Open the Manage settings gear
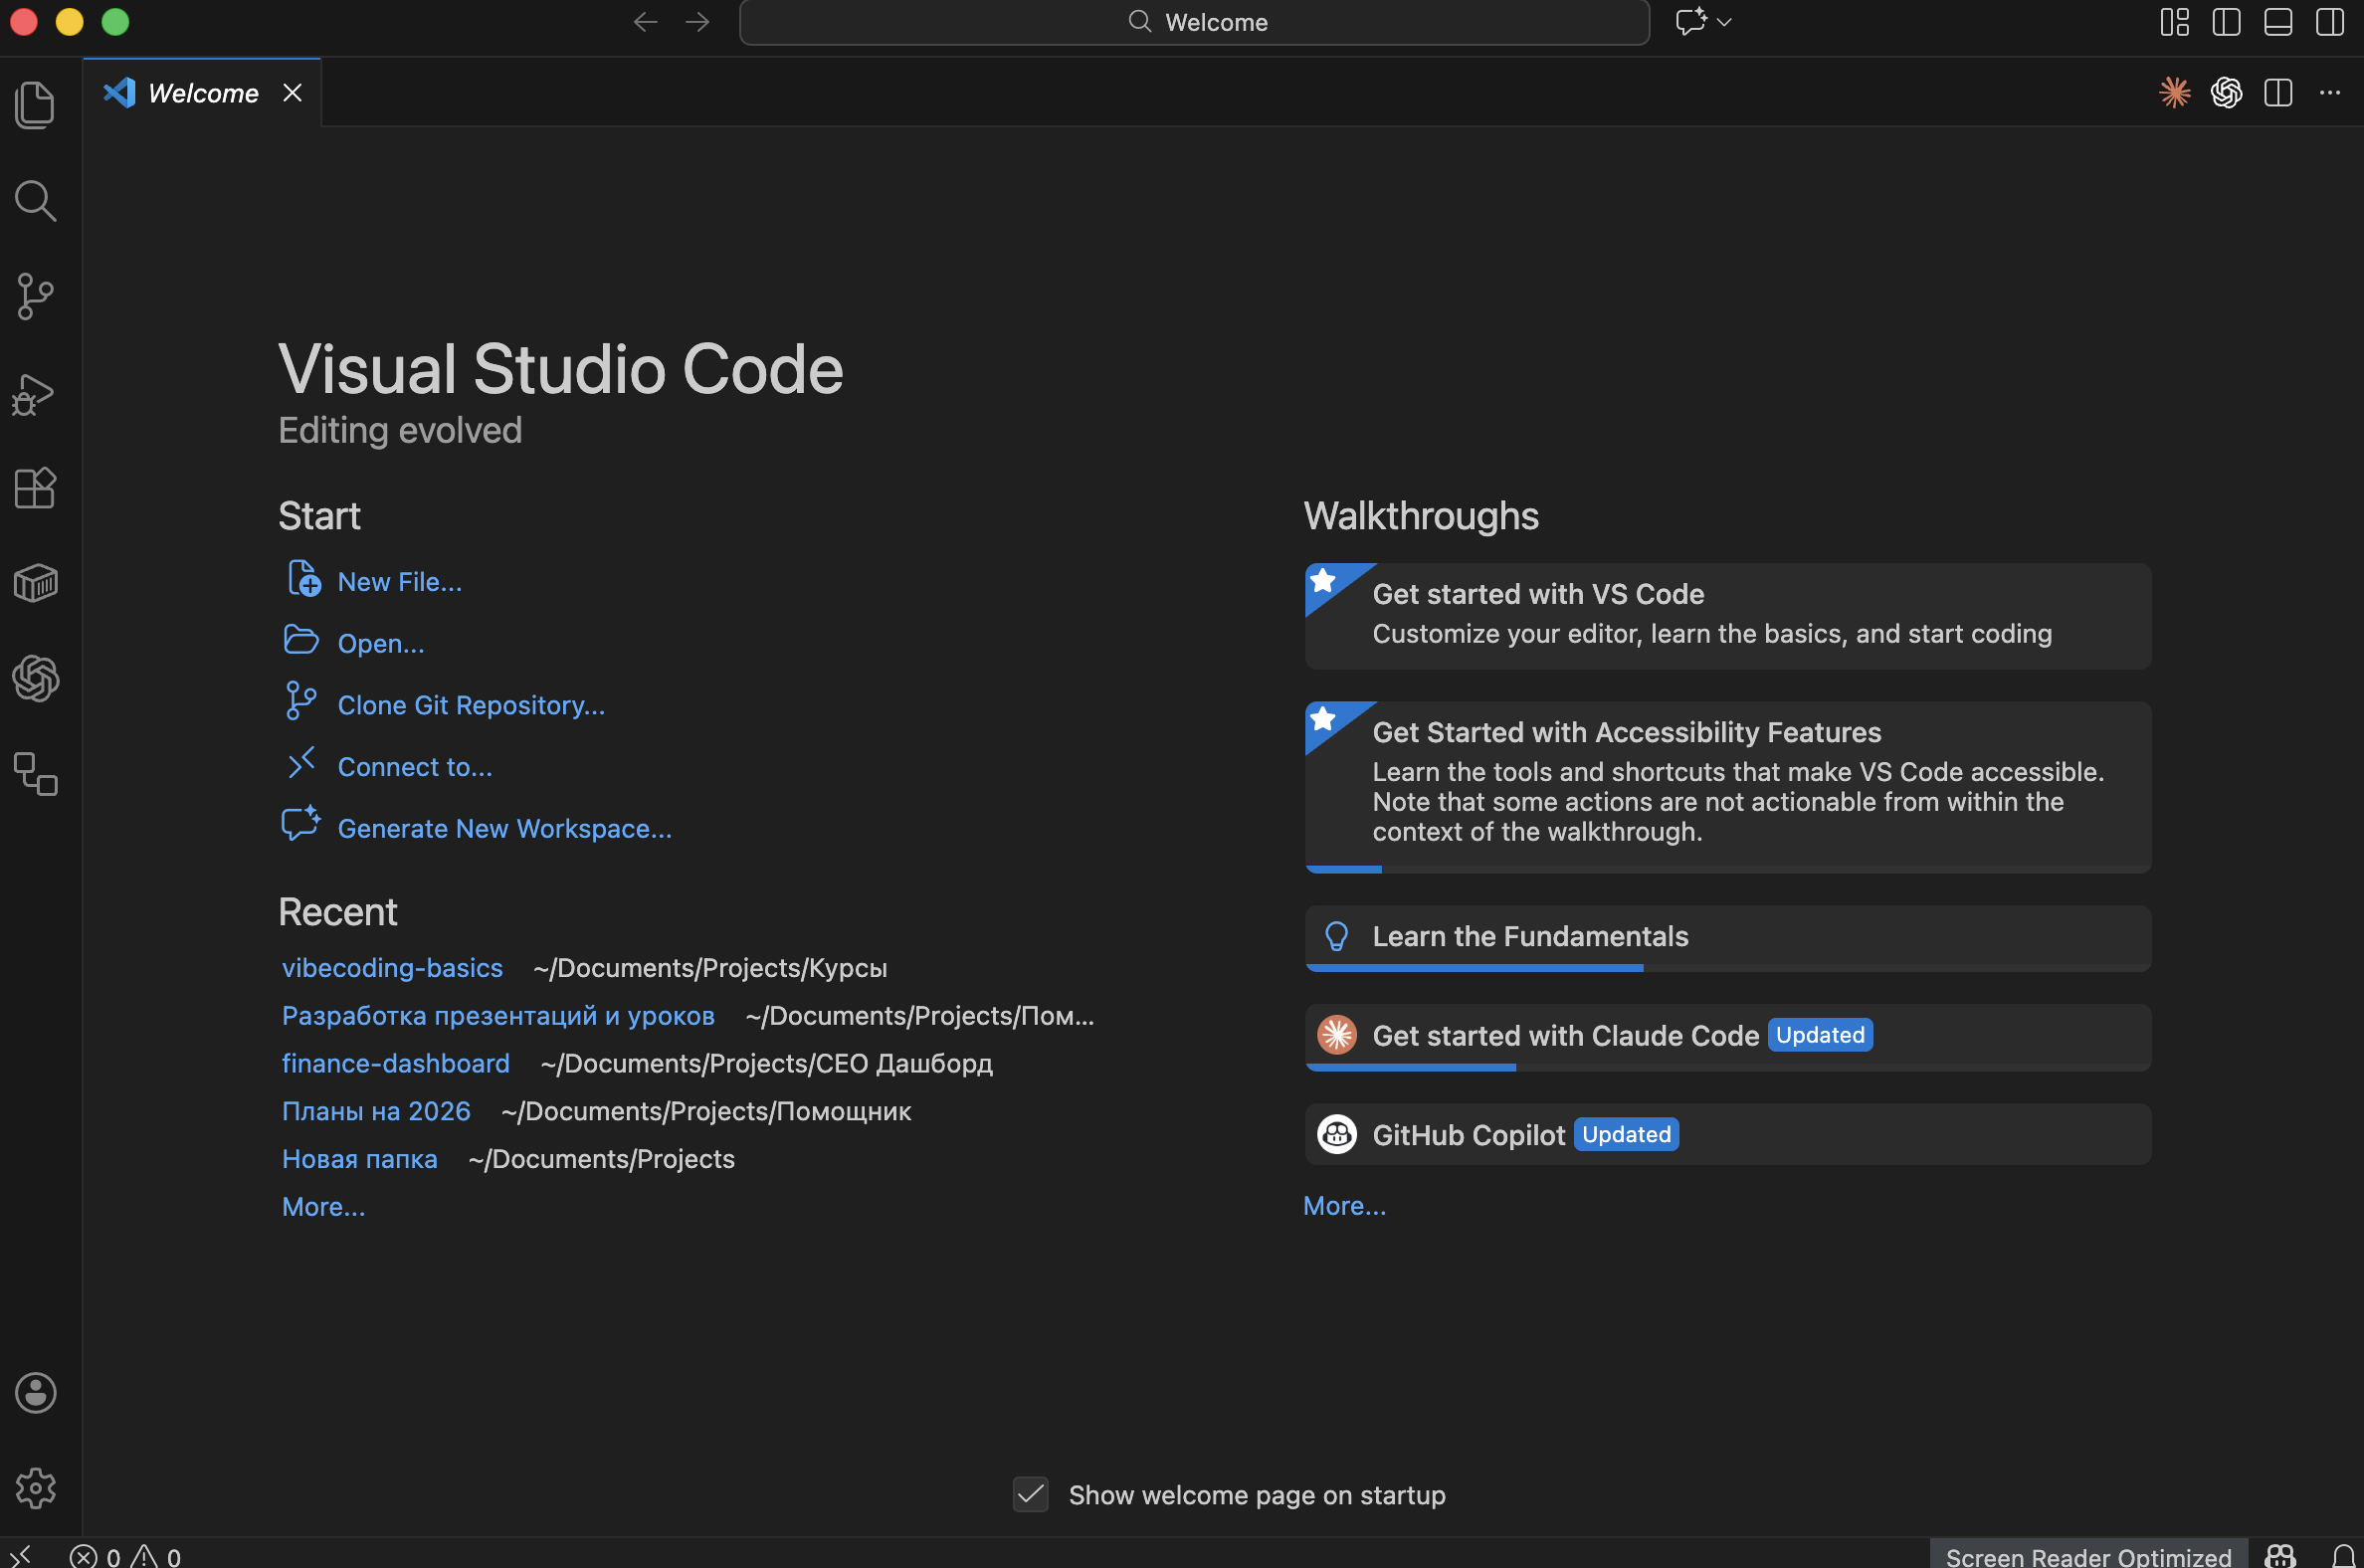This screenshot has height=1568, width=2364. tap(36, 1488)
